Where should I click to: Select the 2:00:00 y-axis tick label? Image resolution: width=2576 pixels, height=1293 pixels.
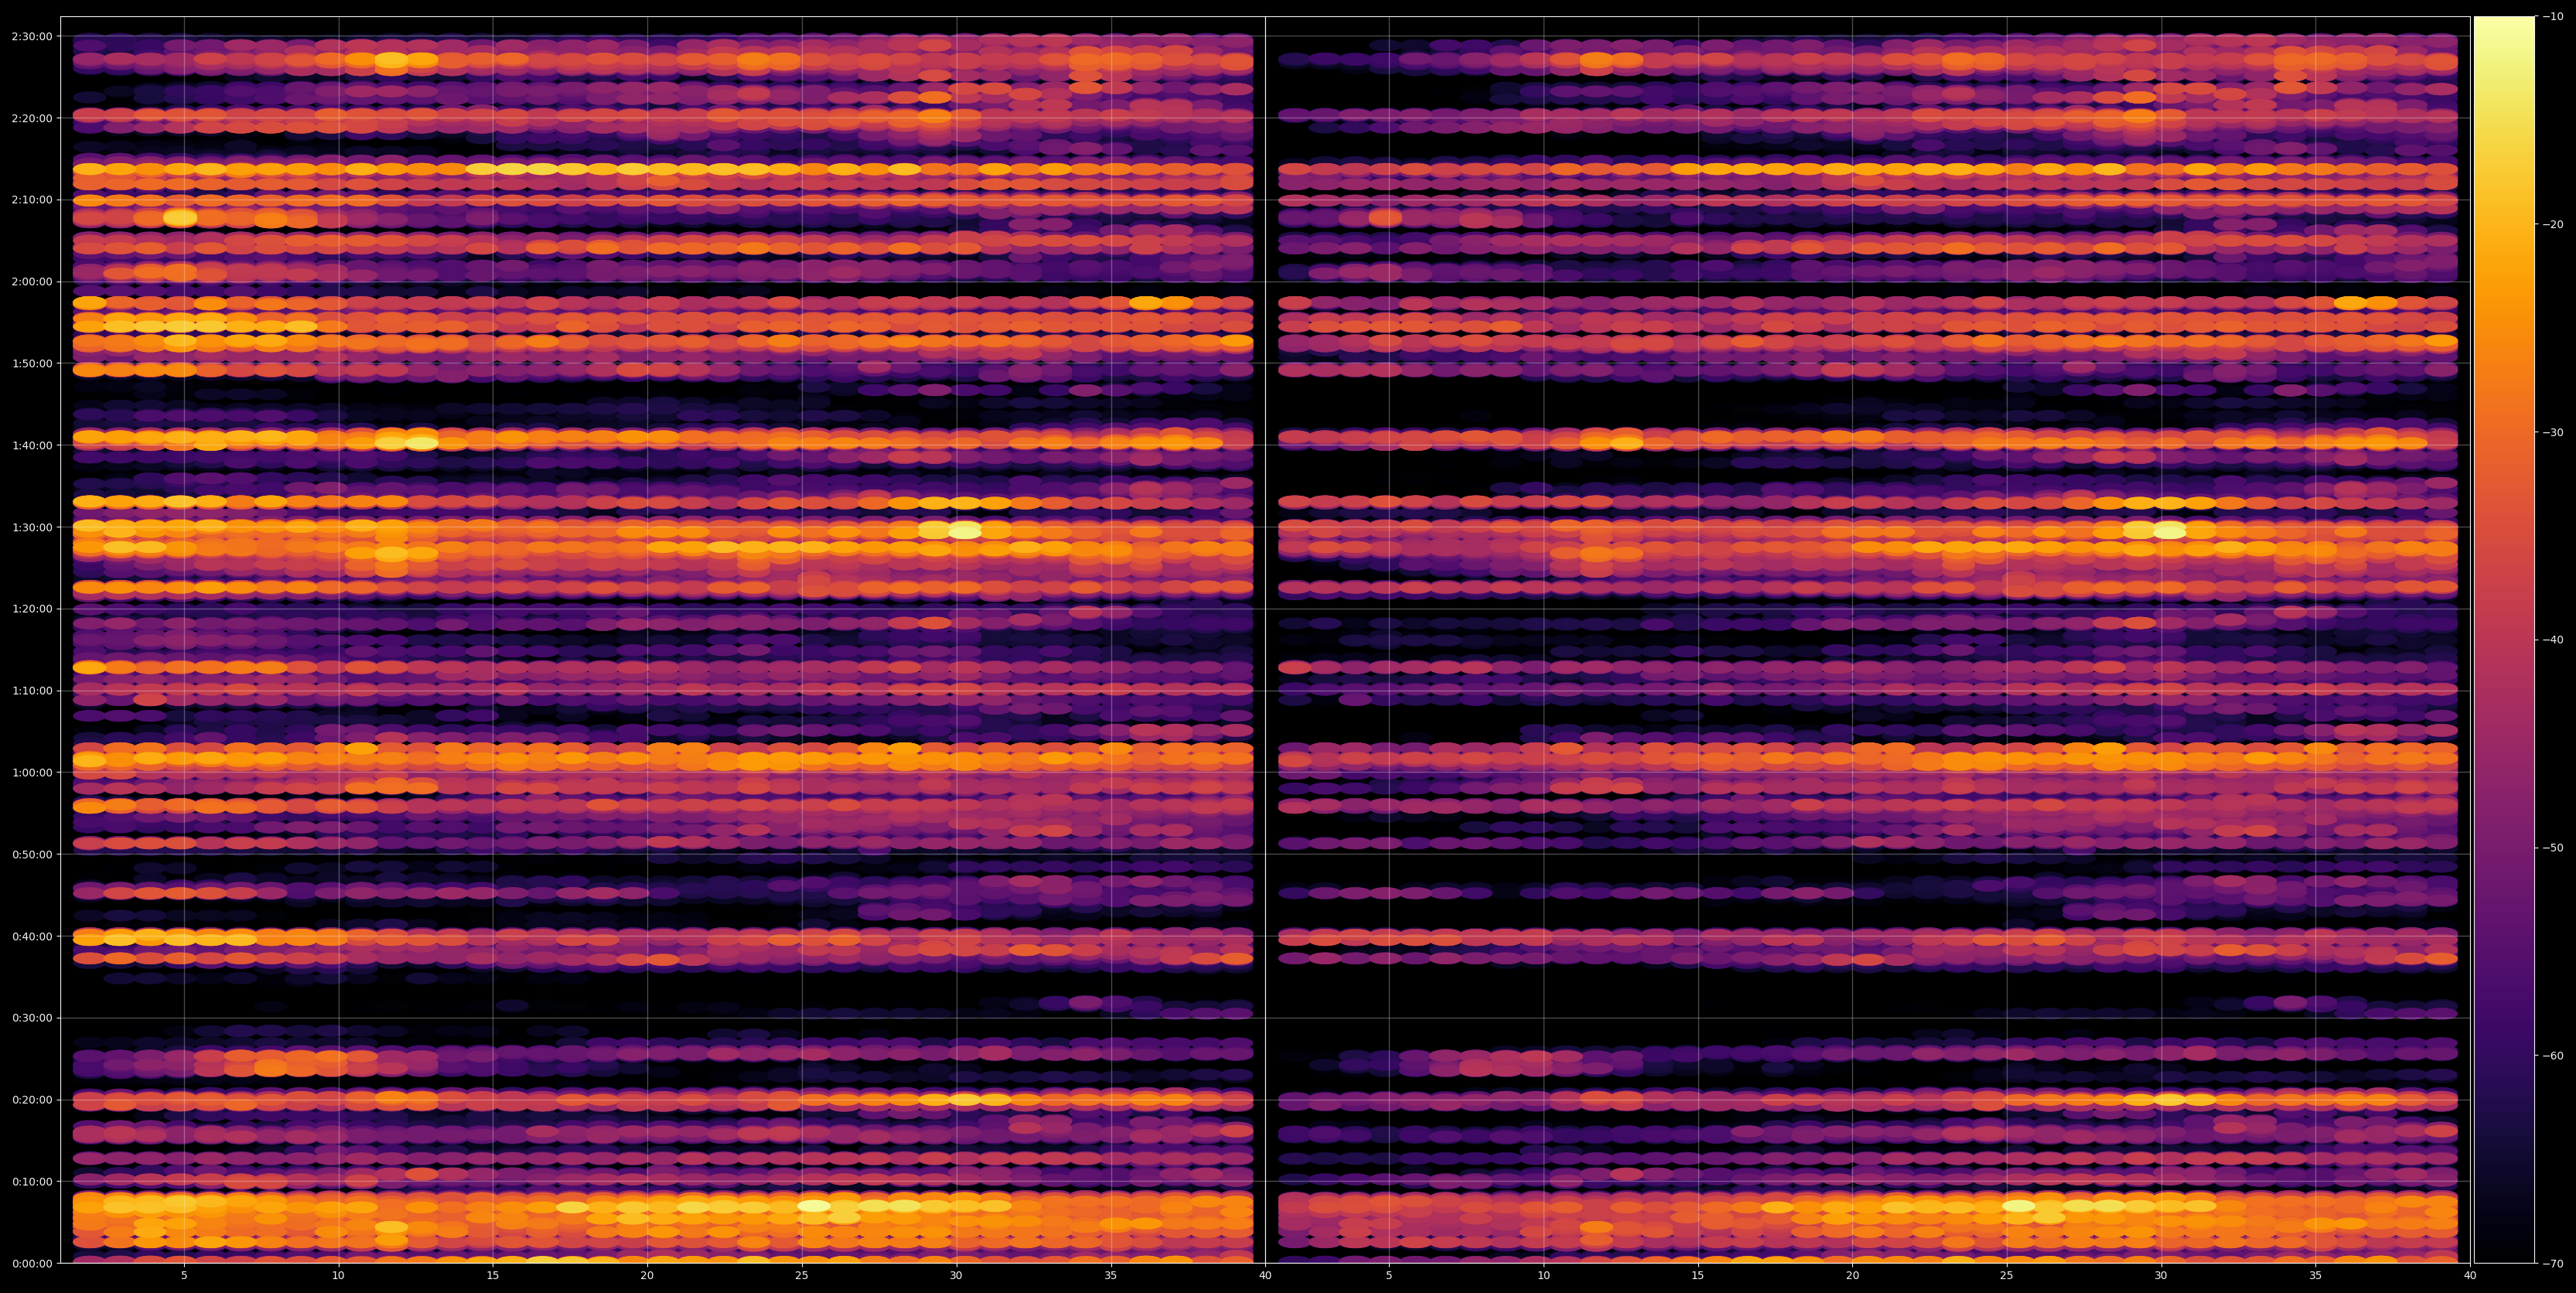[32, 281]
